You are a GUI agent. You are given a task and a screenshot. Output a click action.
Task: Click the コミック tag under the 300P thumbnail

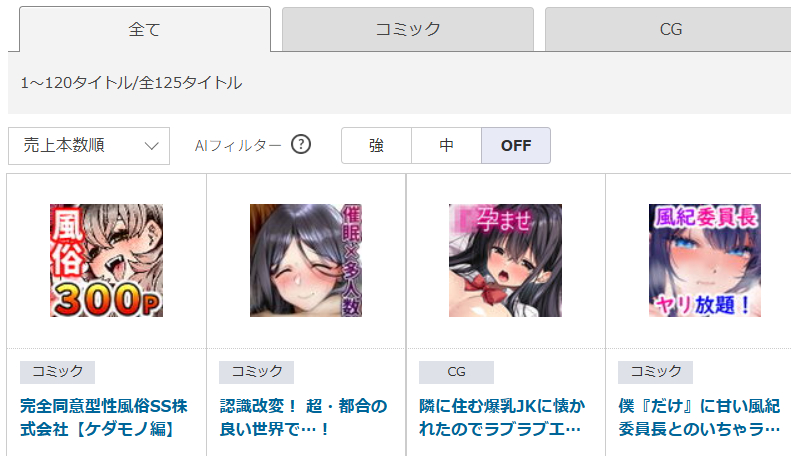coord(58,372)
